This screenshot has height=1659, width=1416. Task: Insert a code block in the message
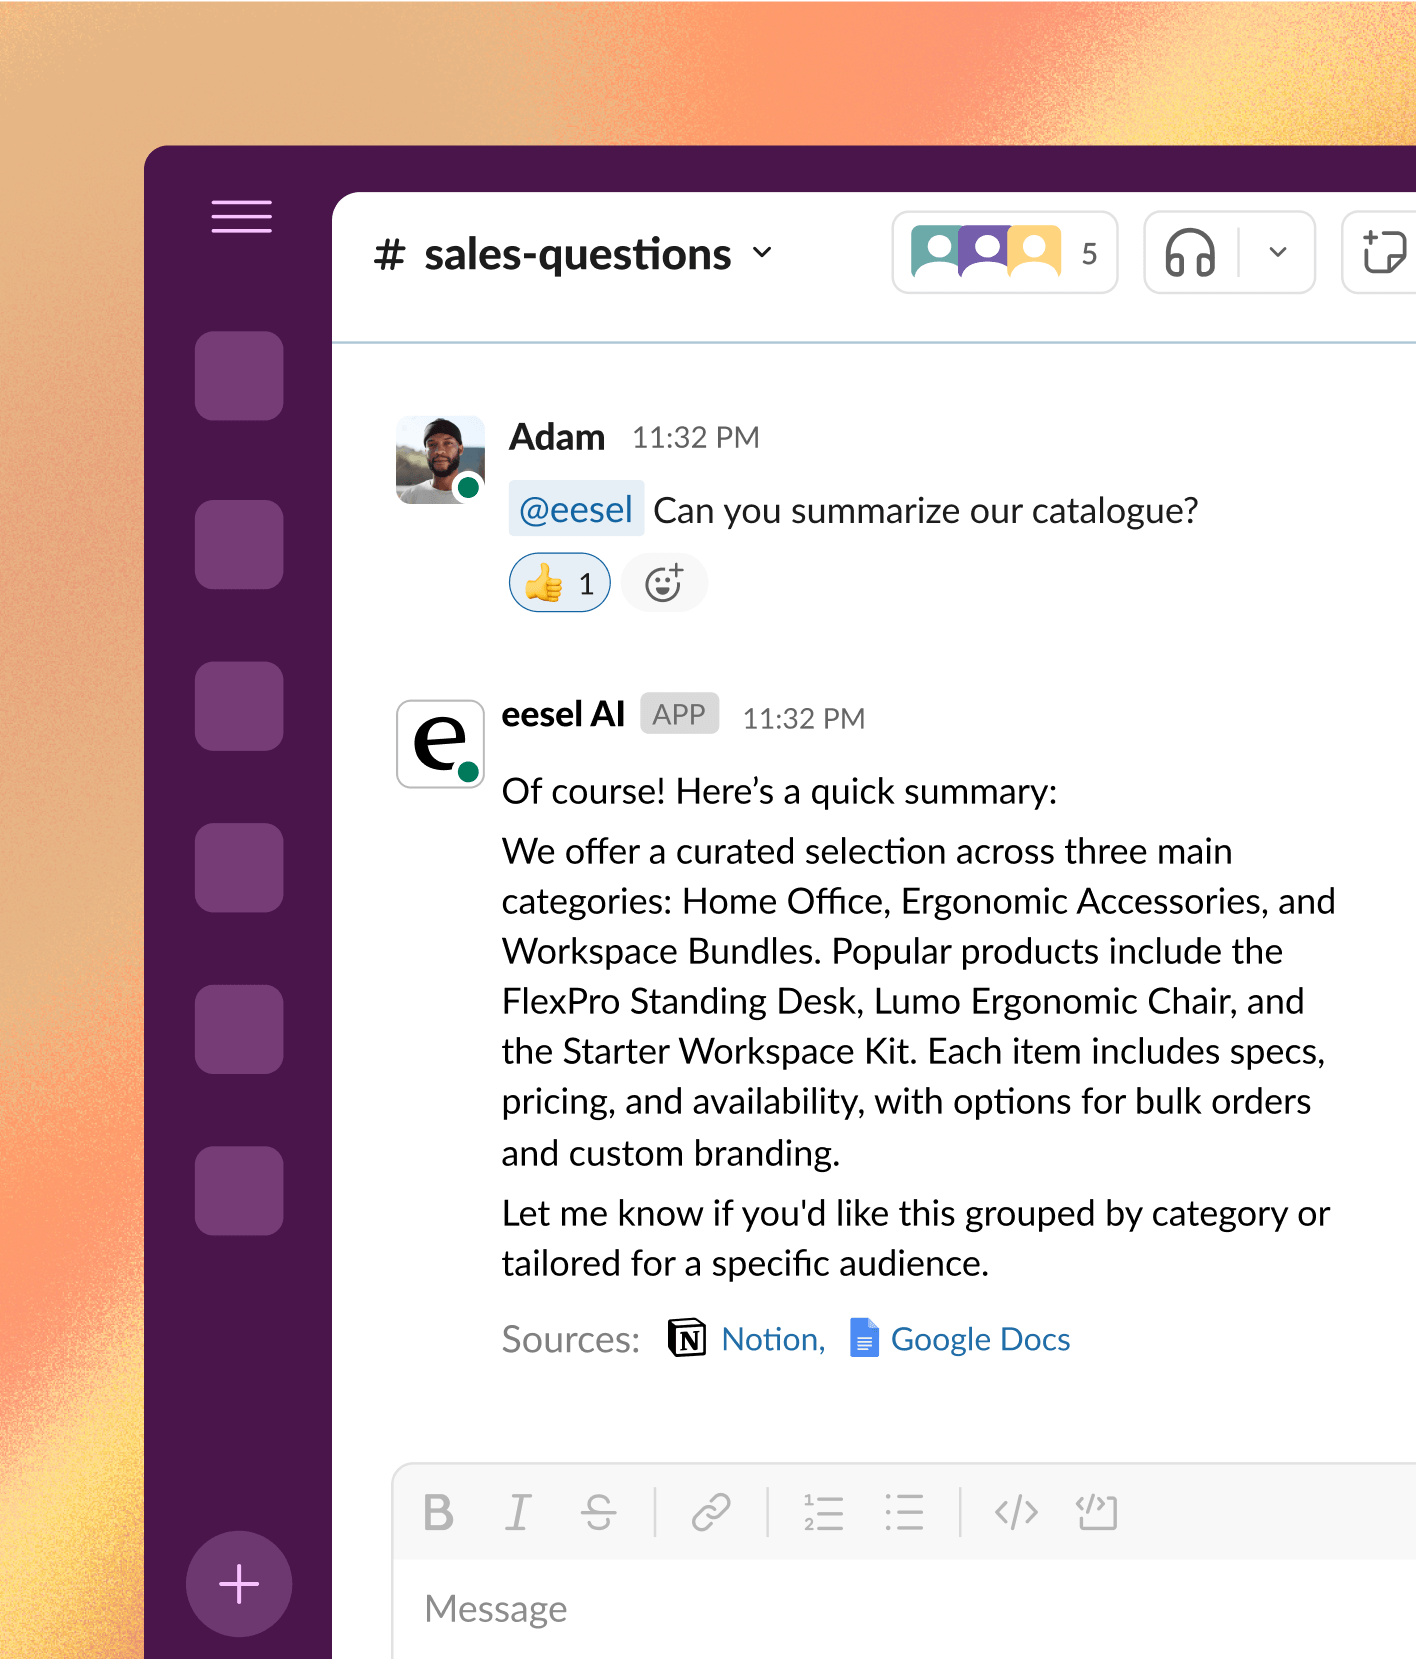point(1097,1512)
